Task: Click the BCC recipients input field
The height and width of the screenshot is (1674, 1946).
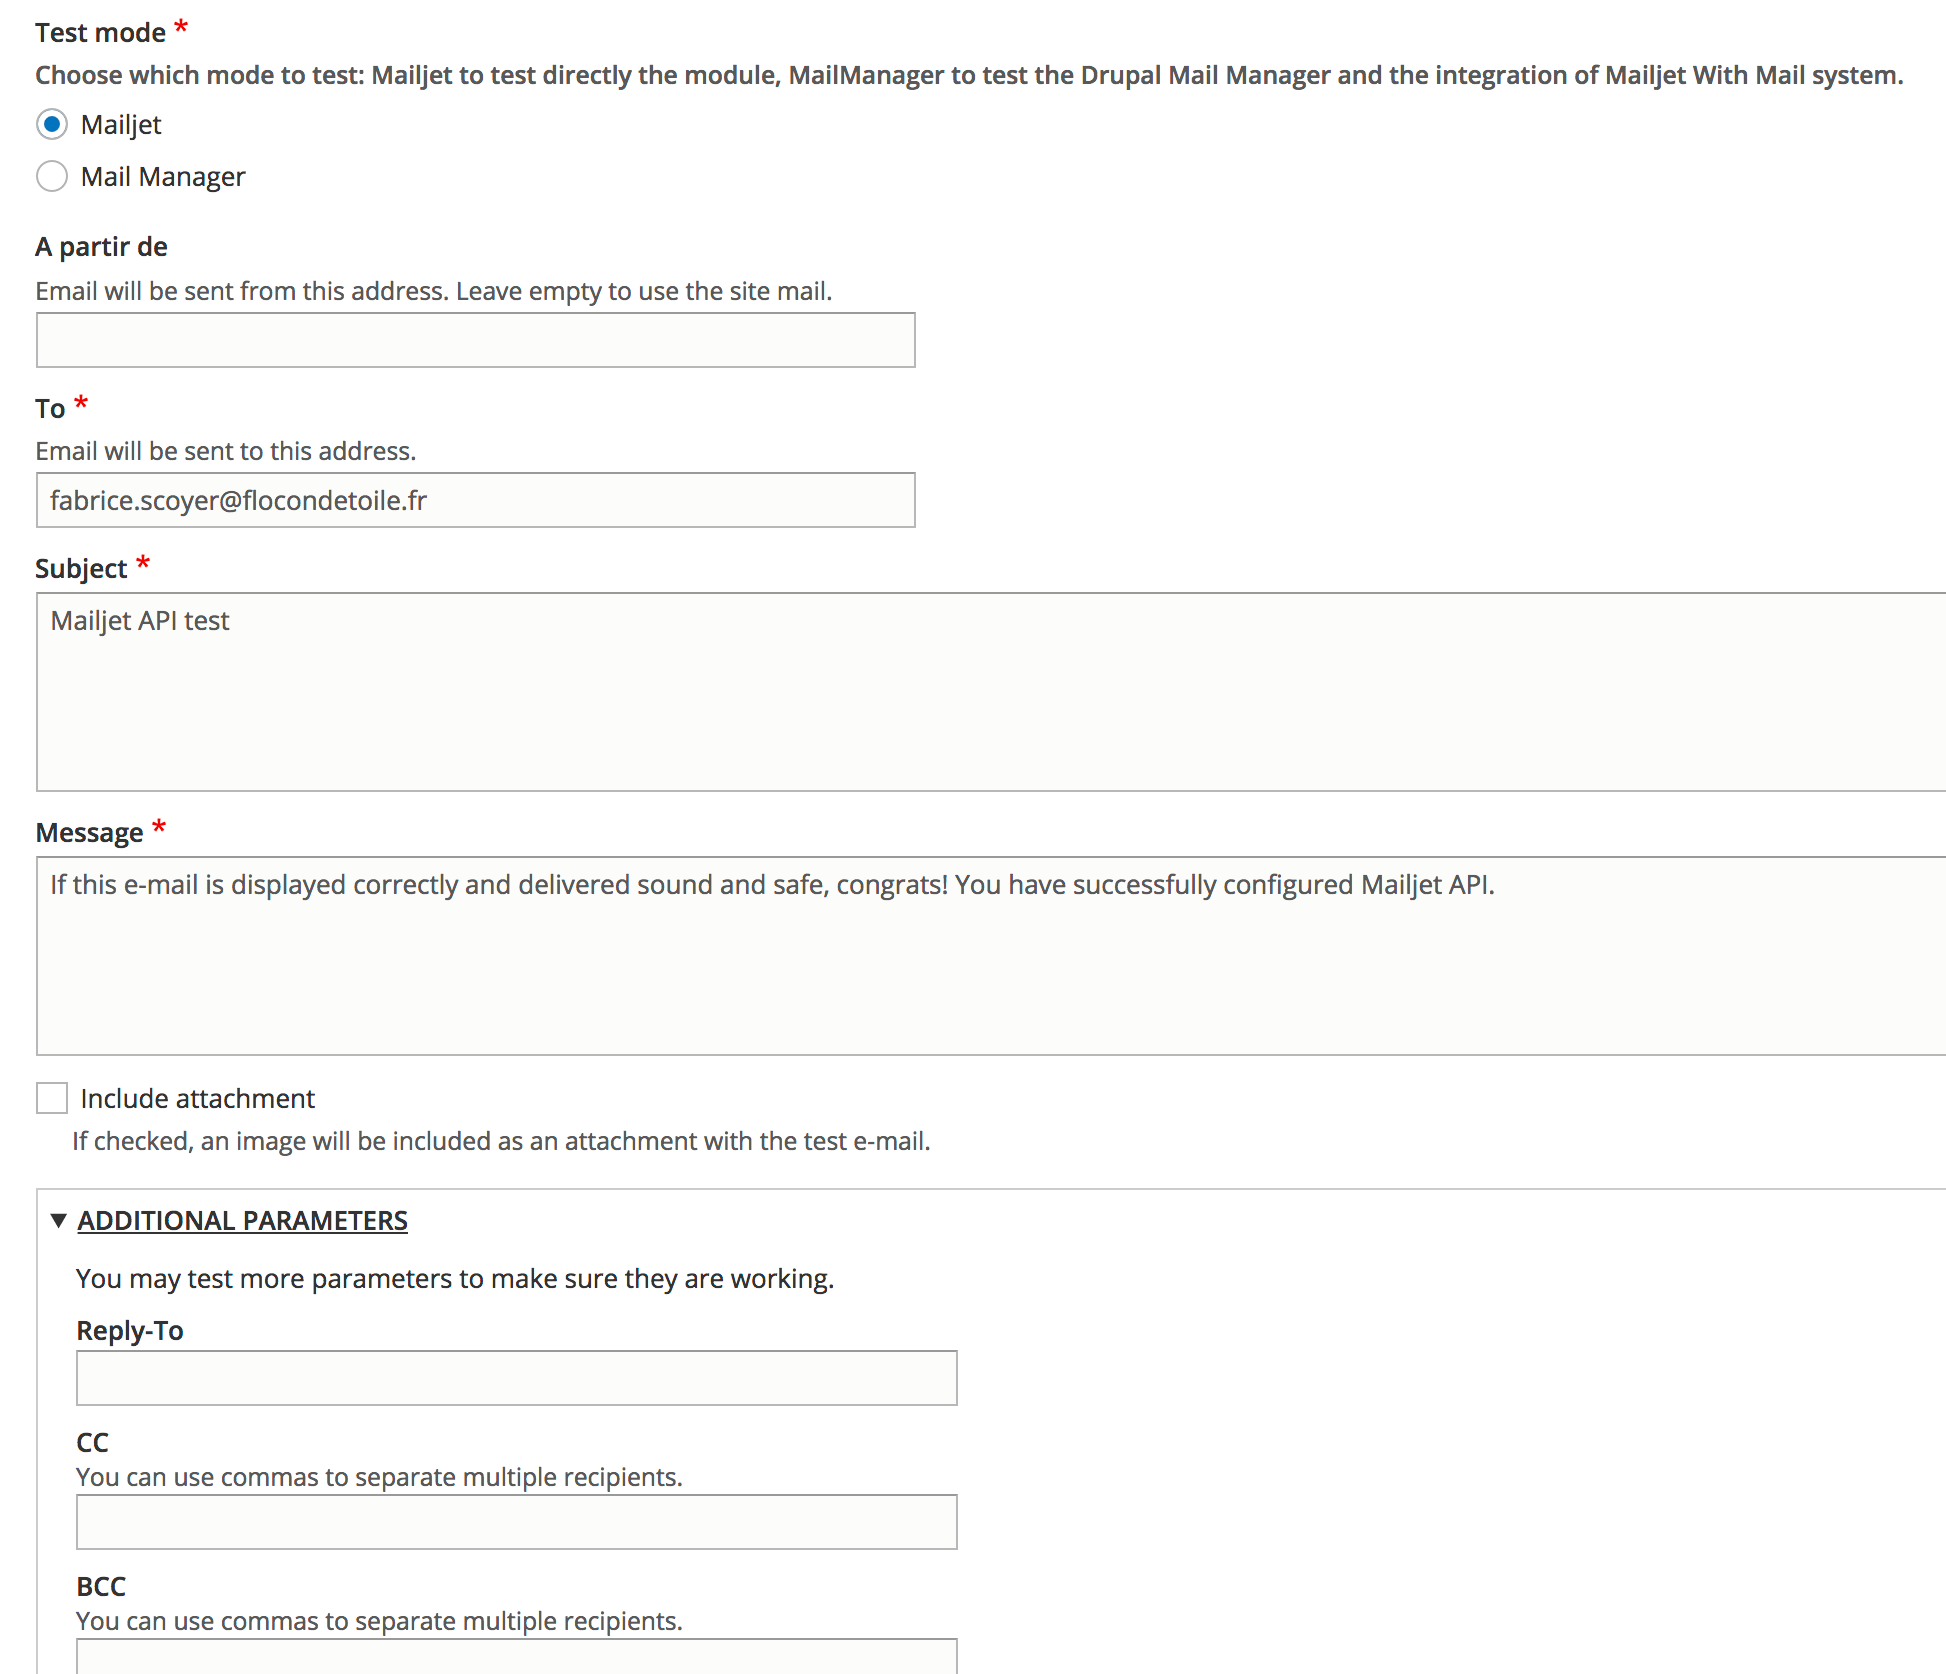Action: 516,1656
